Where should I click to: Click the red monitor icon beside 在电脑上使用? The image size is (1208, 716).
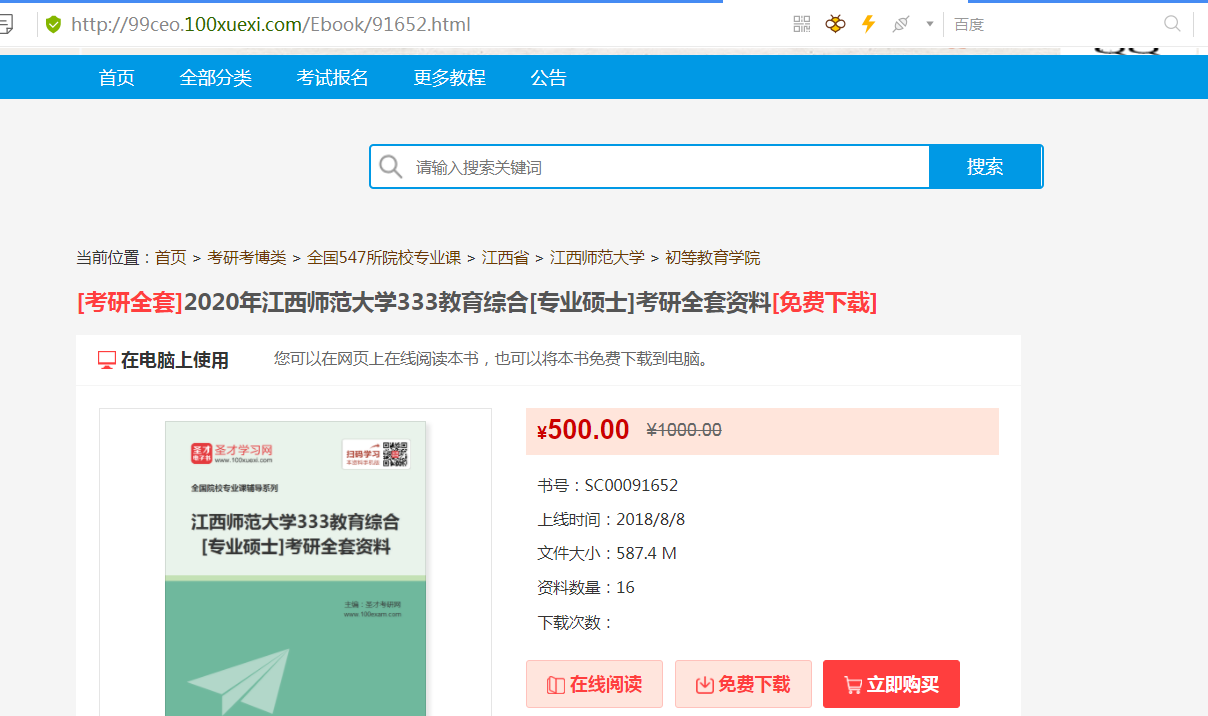pos(107,359)
